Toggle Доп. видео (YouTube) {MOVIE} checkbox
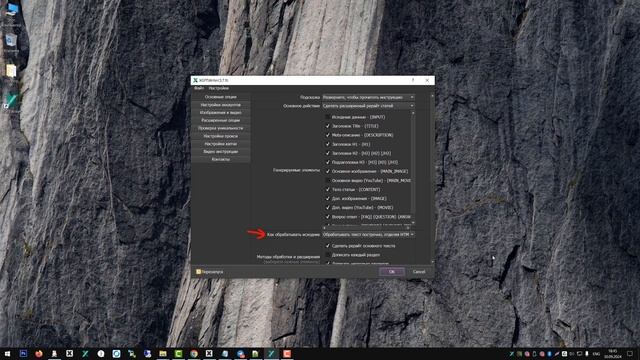640x360 pixels. 327,207
